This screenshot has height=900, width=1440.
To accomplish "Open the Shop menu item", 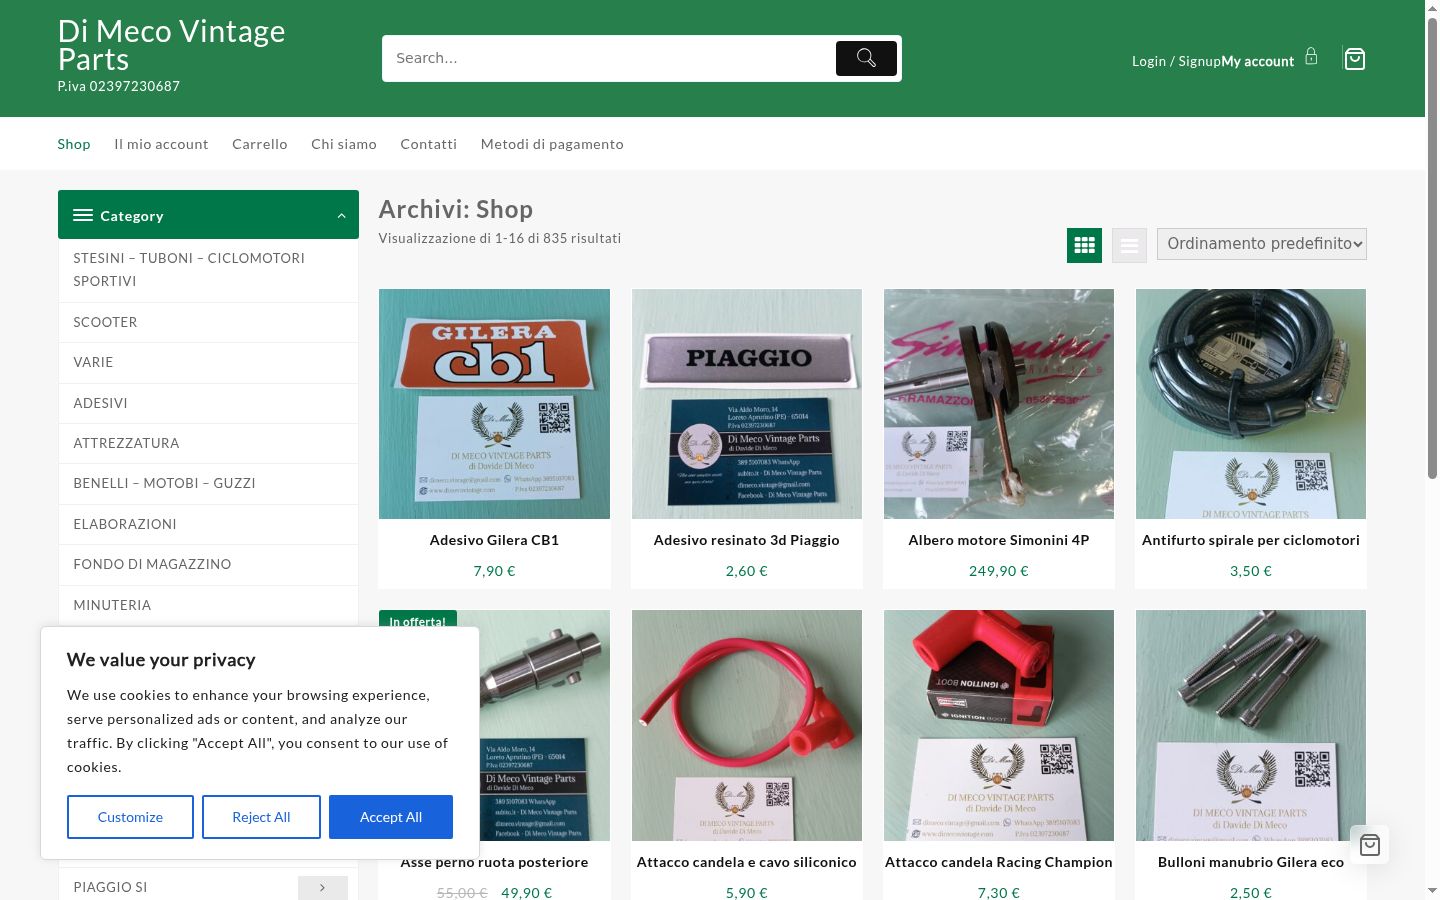I will click(74, 144).
